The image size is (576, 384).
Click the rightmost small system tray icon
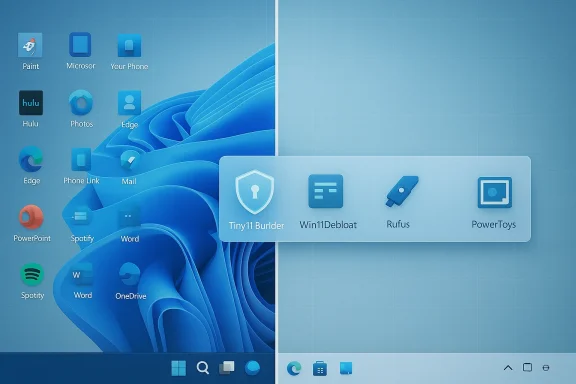click(546, 367)
